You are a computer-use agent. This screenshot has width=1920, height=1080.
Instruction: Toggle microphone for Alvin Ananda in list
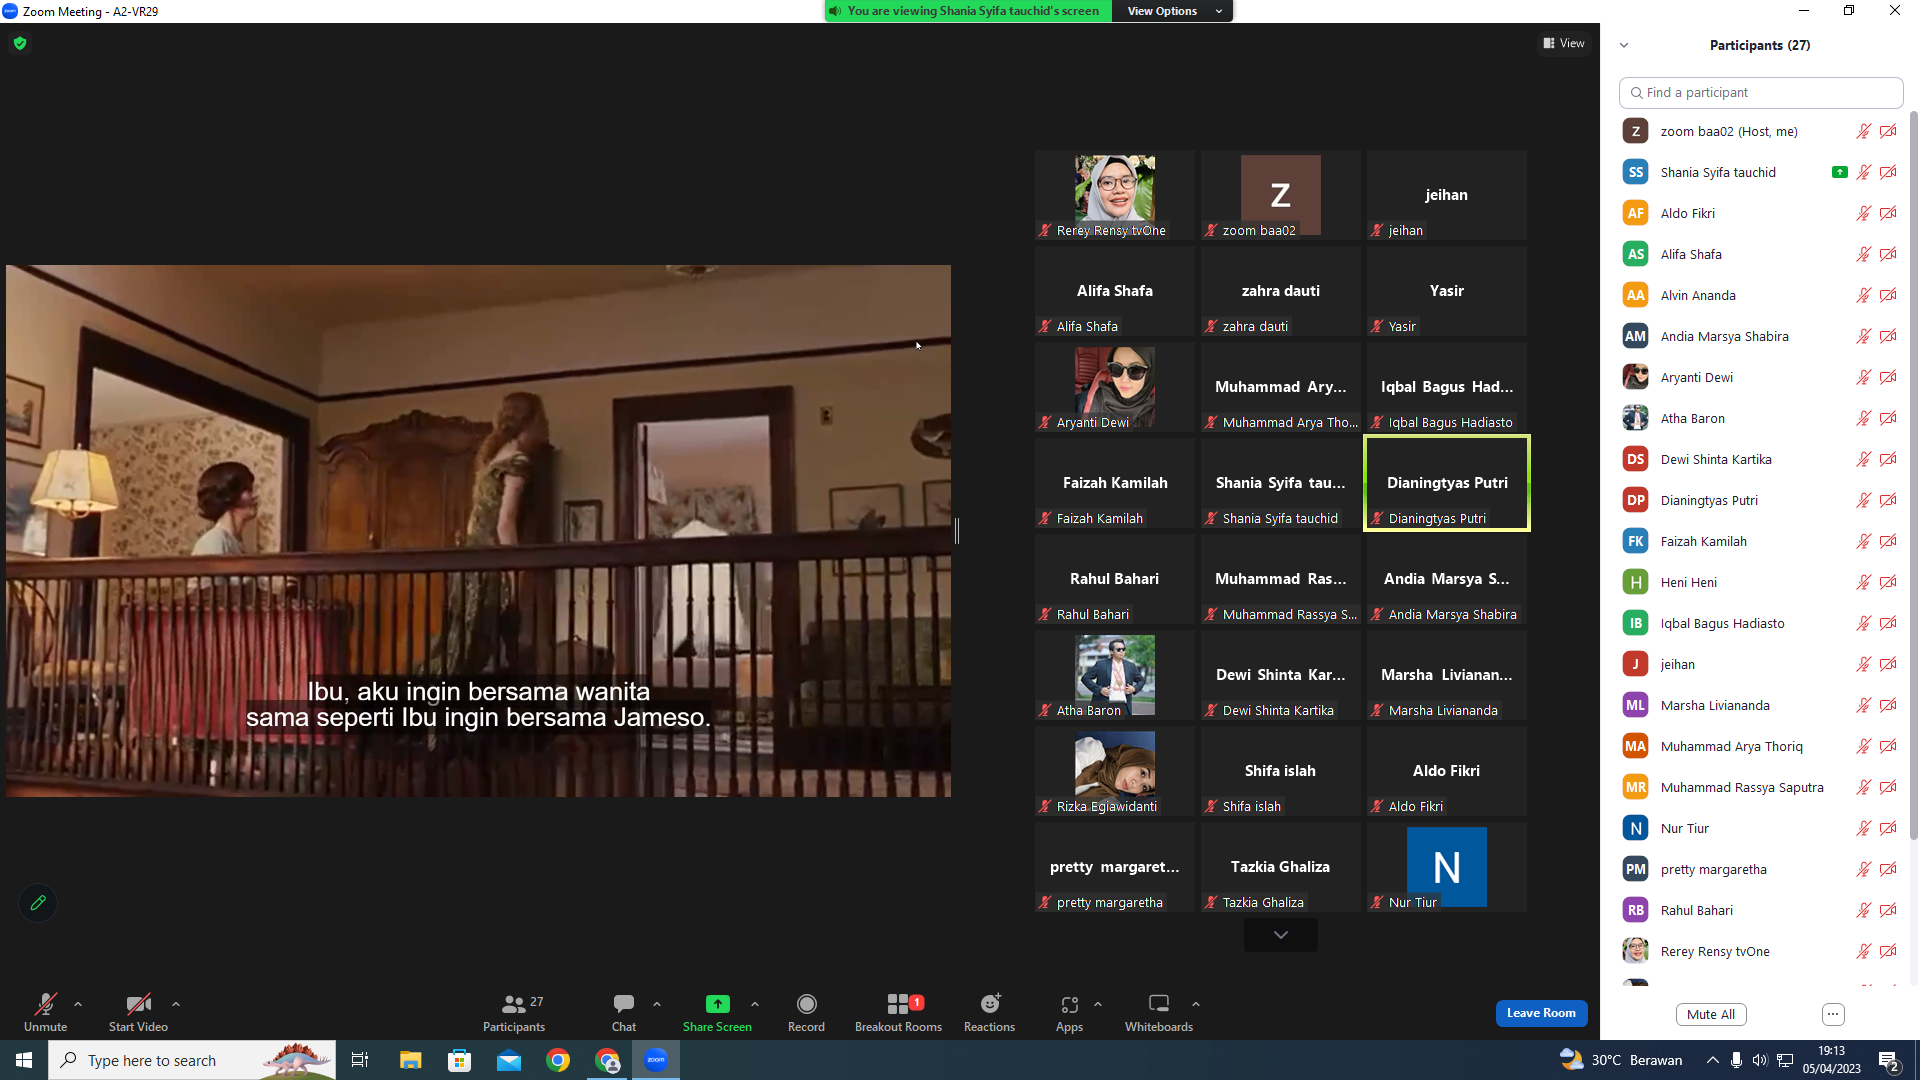1864,295
